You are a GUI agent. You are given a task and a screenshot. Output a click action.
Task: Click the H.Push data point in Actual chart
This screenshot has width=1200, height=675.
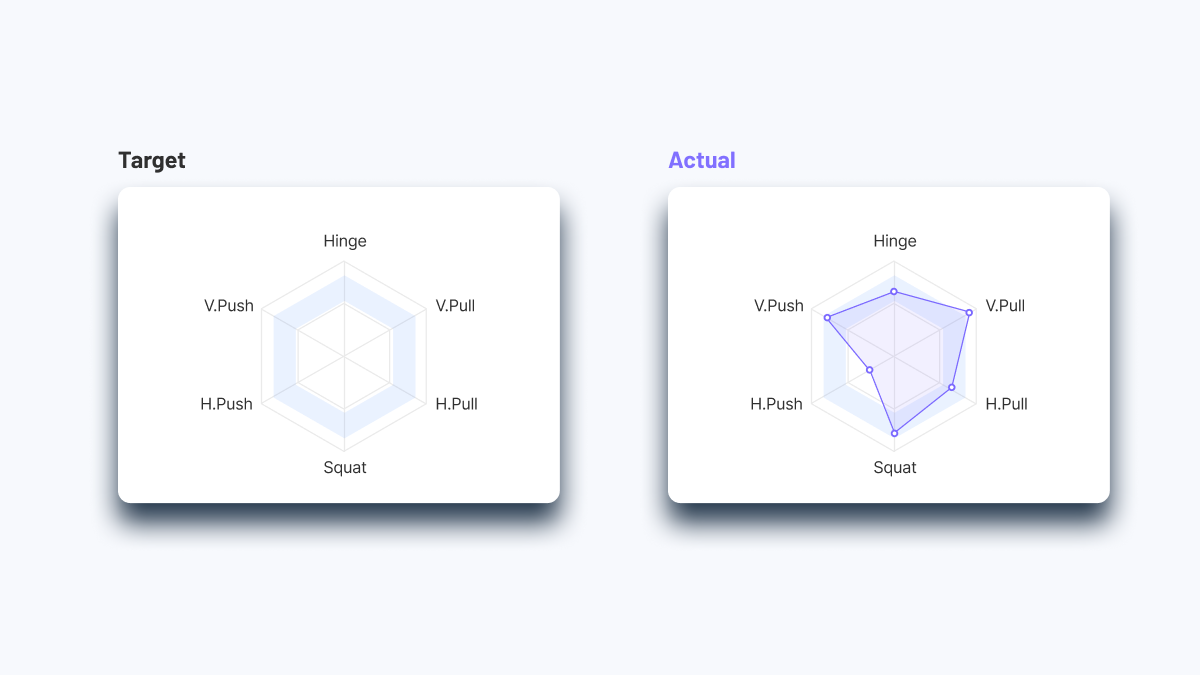click(x=870, y=370)
